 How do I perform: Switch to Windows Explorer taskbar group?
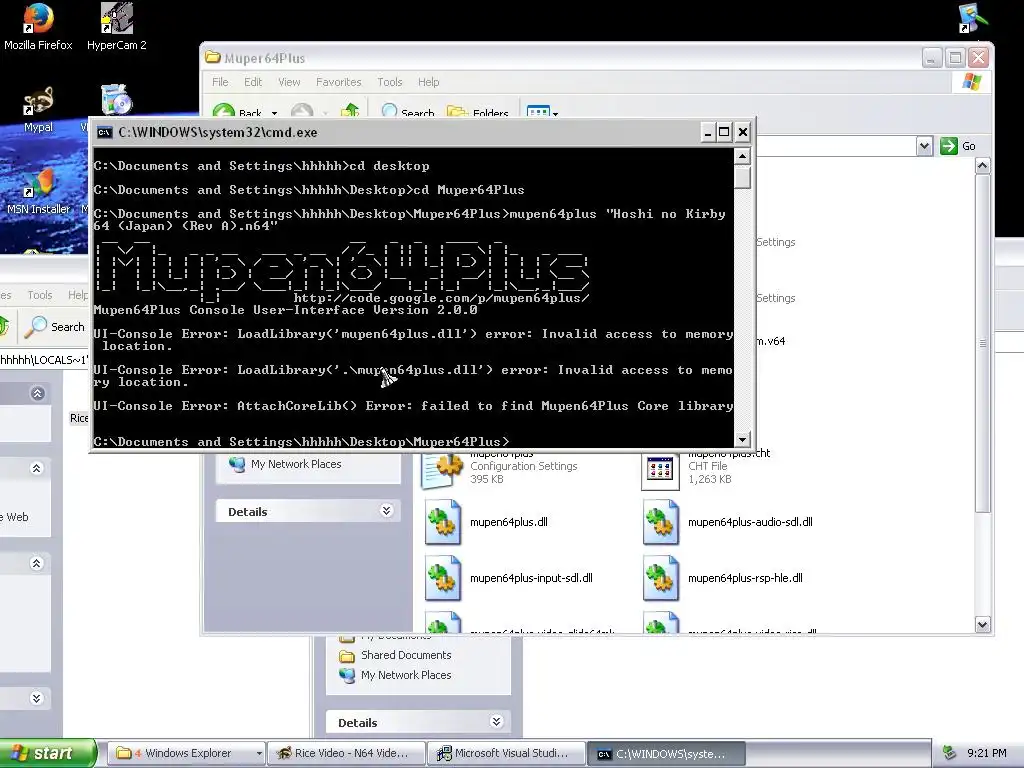tap(186, 753)
